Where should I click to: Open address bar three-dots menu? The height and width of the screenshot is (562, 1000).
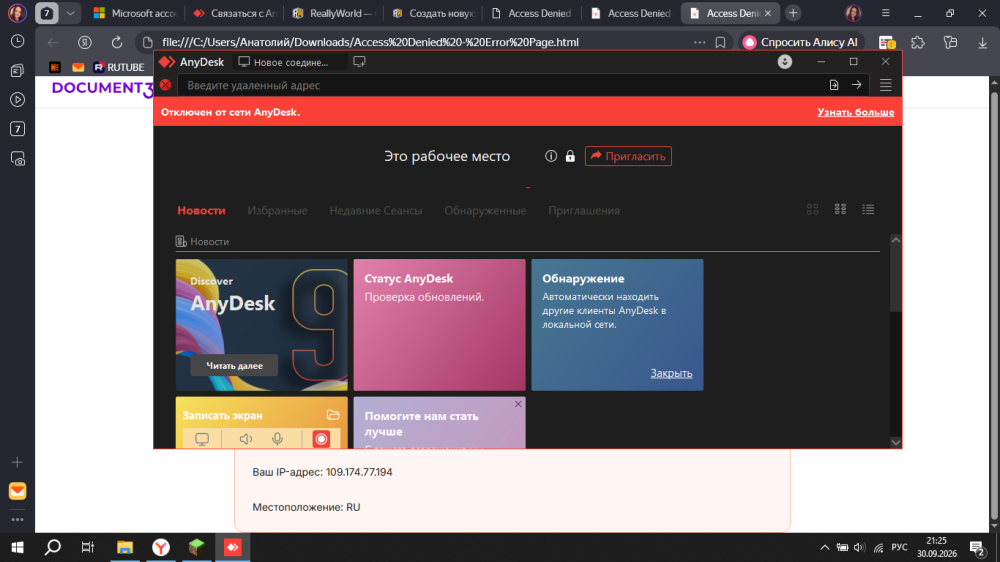[700, 42]
